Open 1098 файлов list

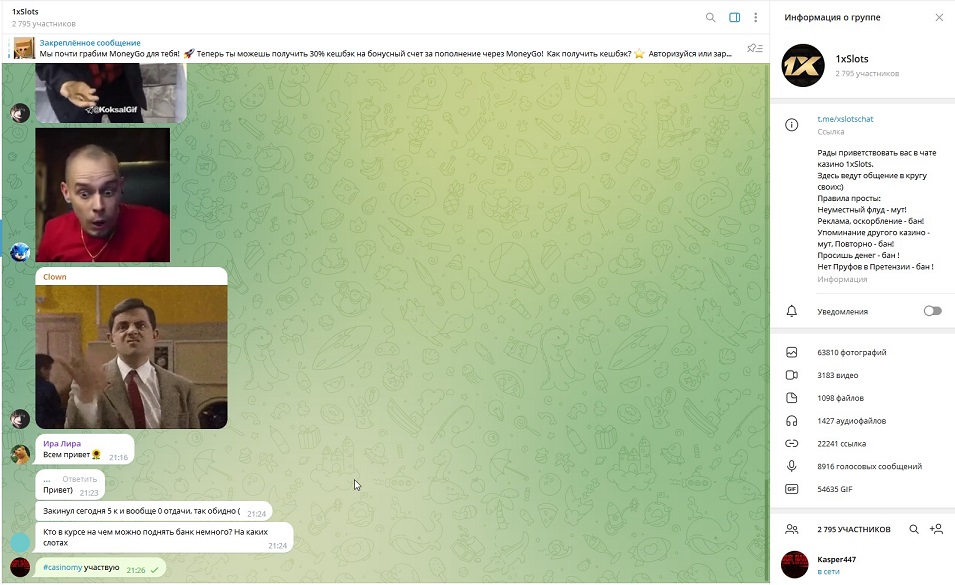click(x=840, y=398)
